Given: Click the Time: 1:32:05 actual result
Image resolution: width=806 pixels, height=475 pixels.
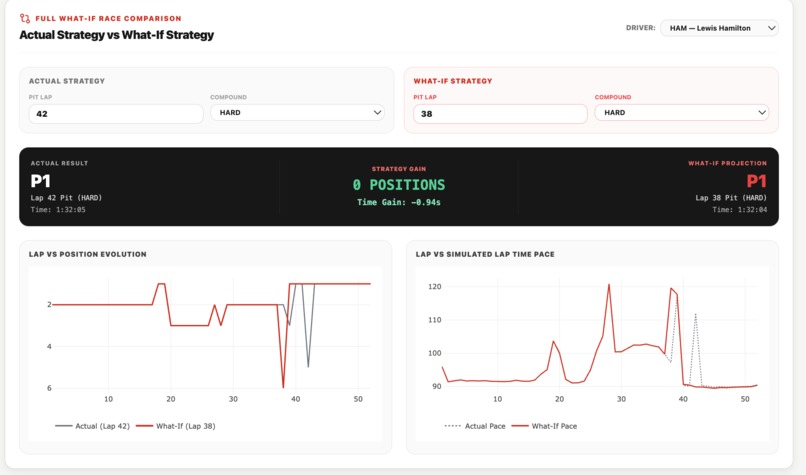Looking at the screenshot, I should point(58,210).
